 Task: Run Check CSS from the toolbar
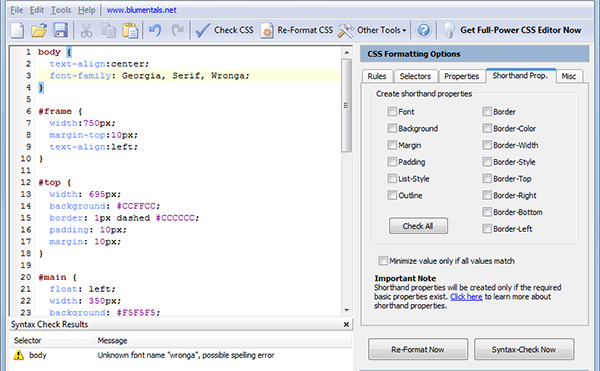click(224, 30)
